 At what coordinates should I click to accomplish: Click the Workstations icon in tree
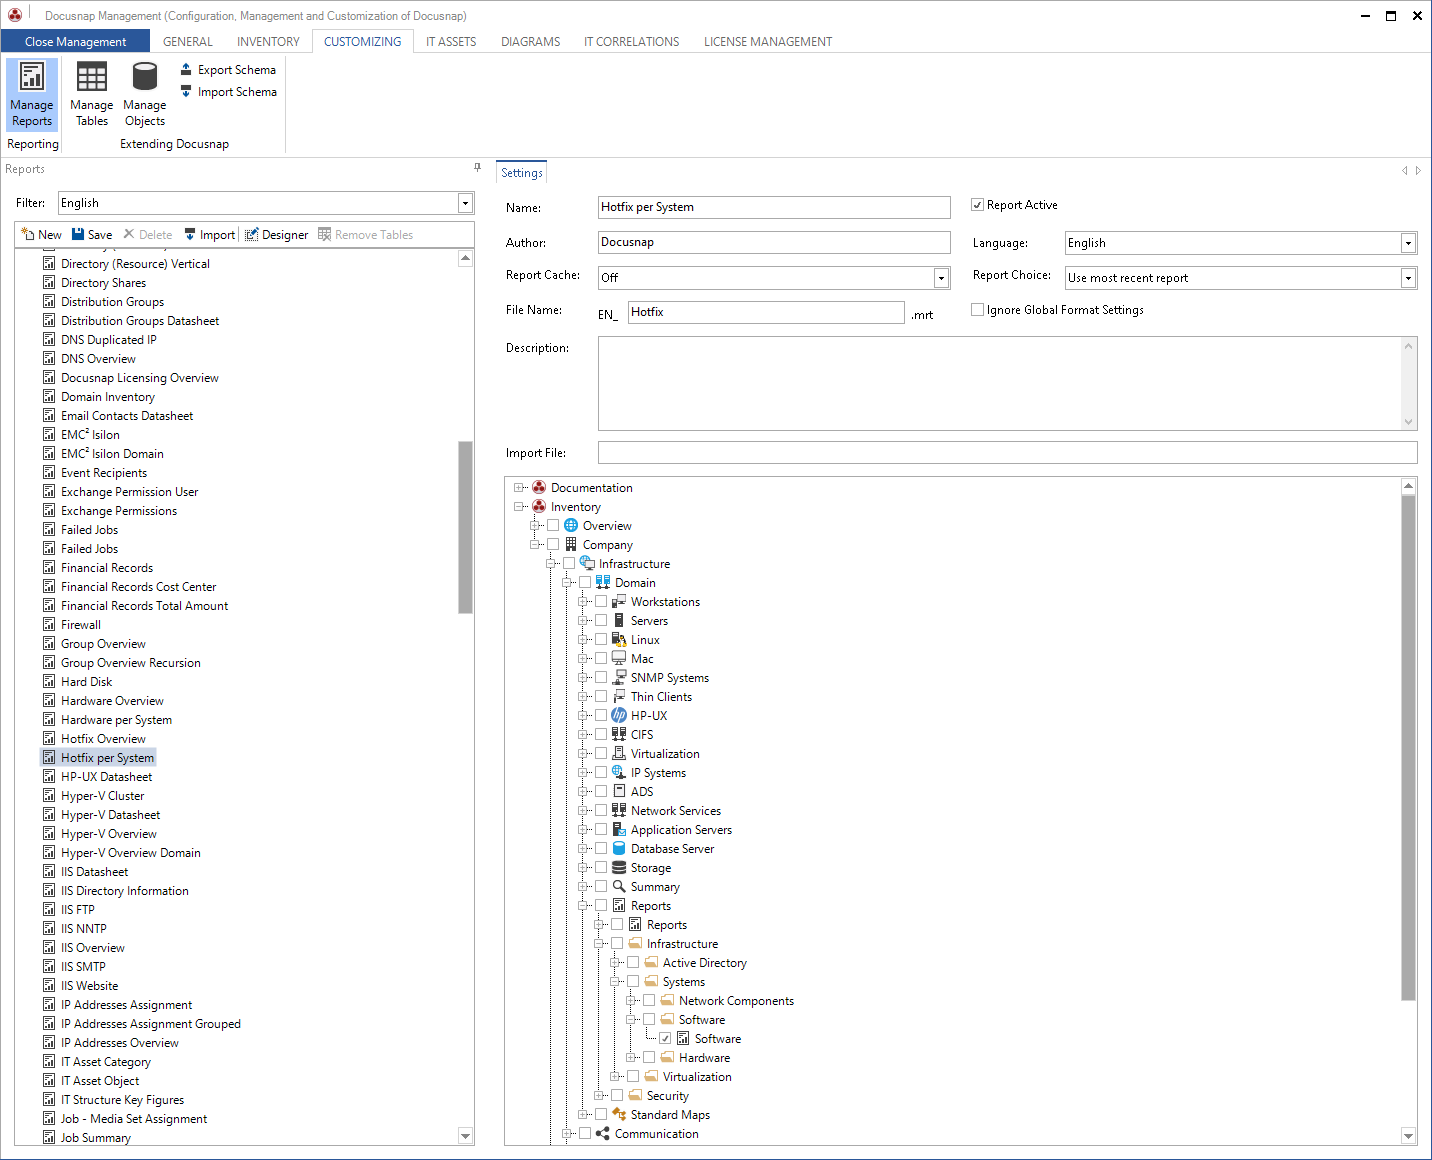[619, 601]
